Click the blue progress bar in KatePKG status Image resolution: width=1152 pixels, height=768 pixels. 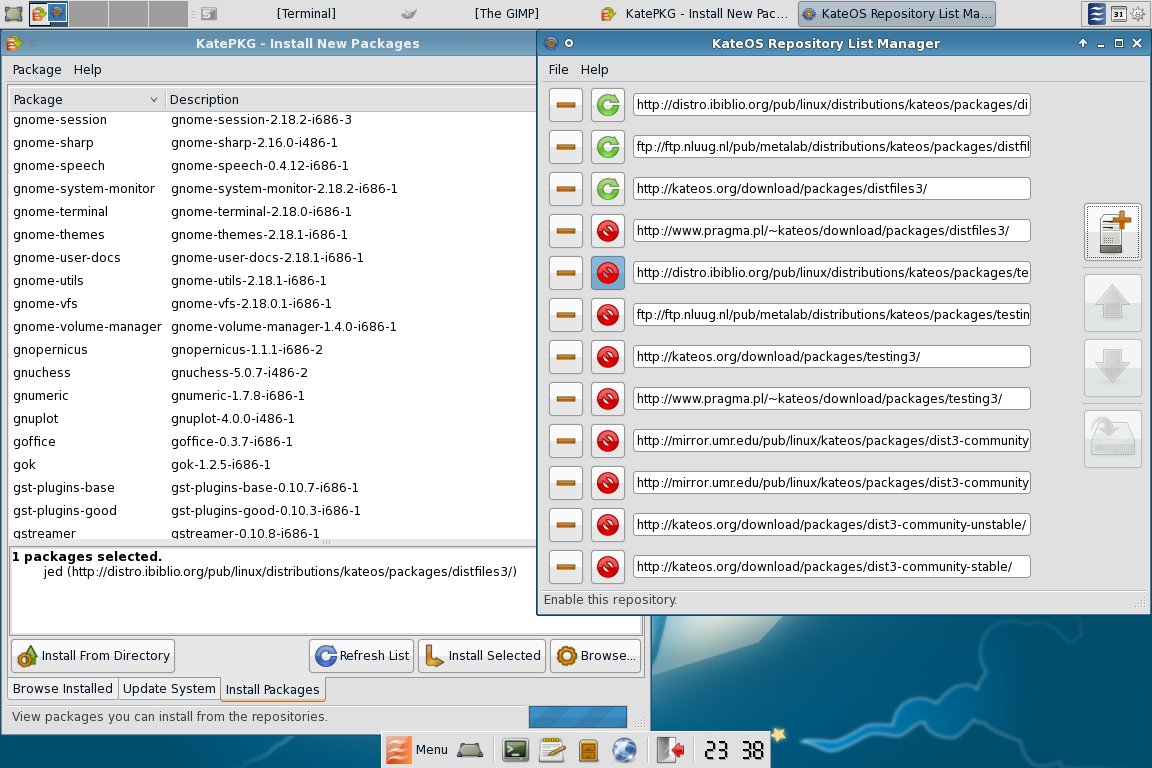click(578, 717)
